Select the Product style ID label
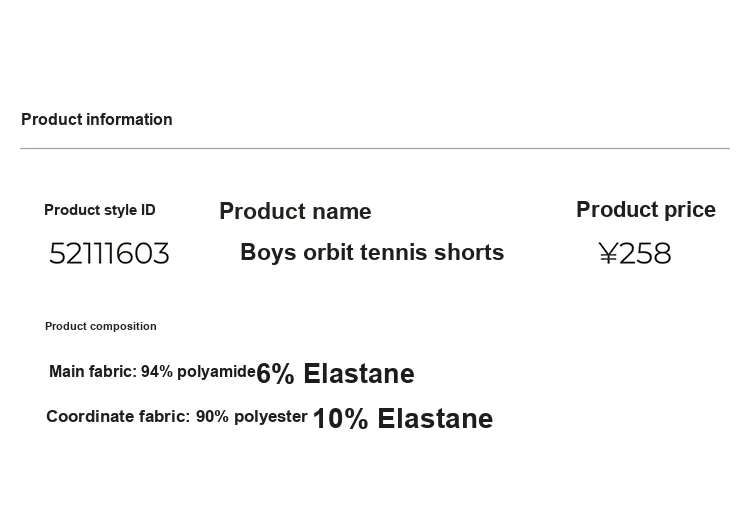 tap(99, 210)
